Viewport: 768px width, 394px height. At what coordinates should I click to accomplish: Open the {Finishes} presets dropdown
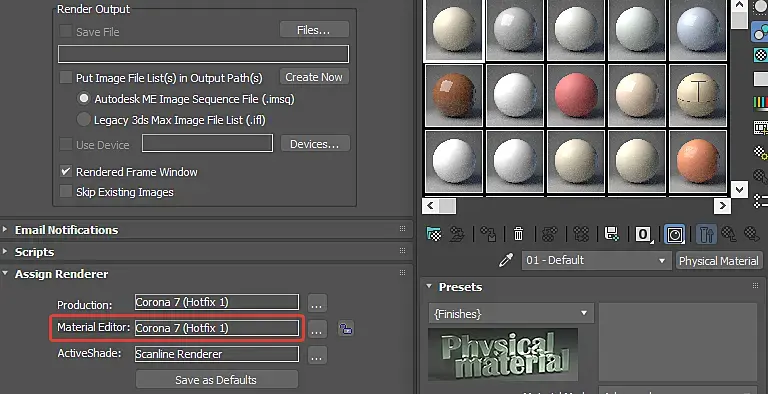click(511, 313)
